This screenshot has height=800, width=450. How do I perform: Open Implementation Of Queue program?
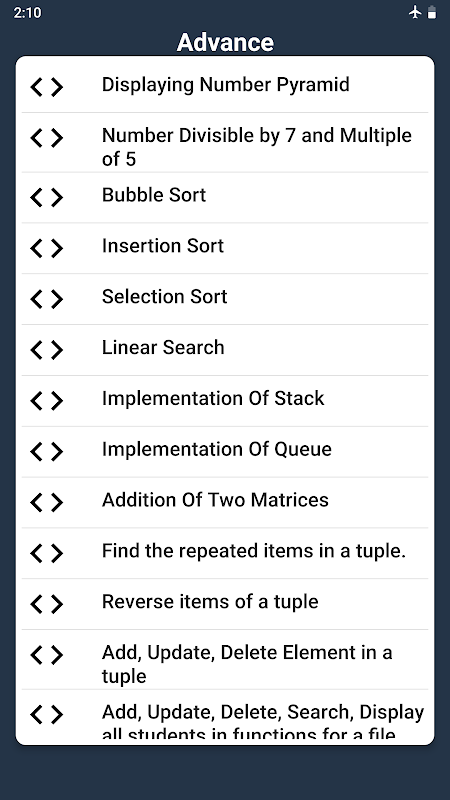224,452
